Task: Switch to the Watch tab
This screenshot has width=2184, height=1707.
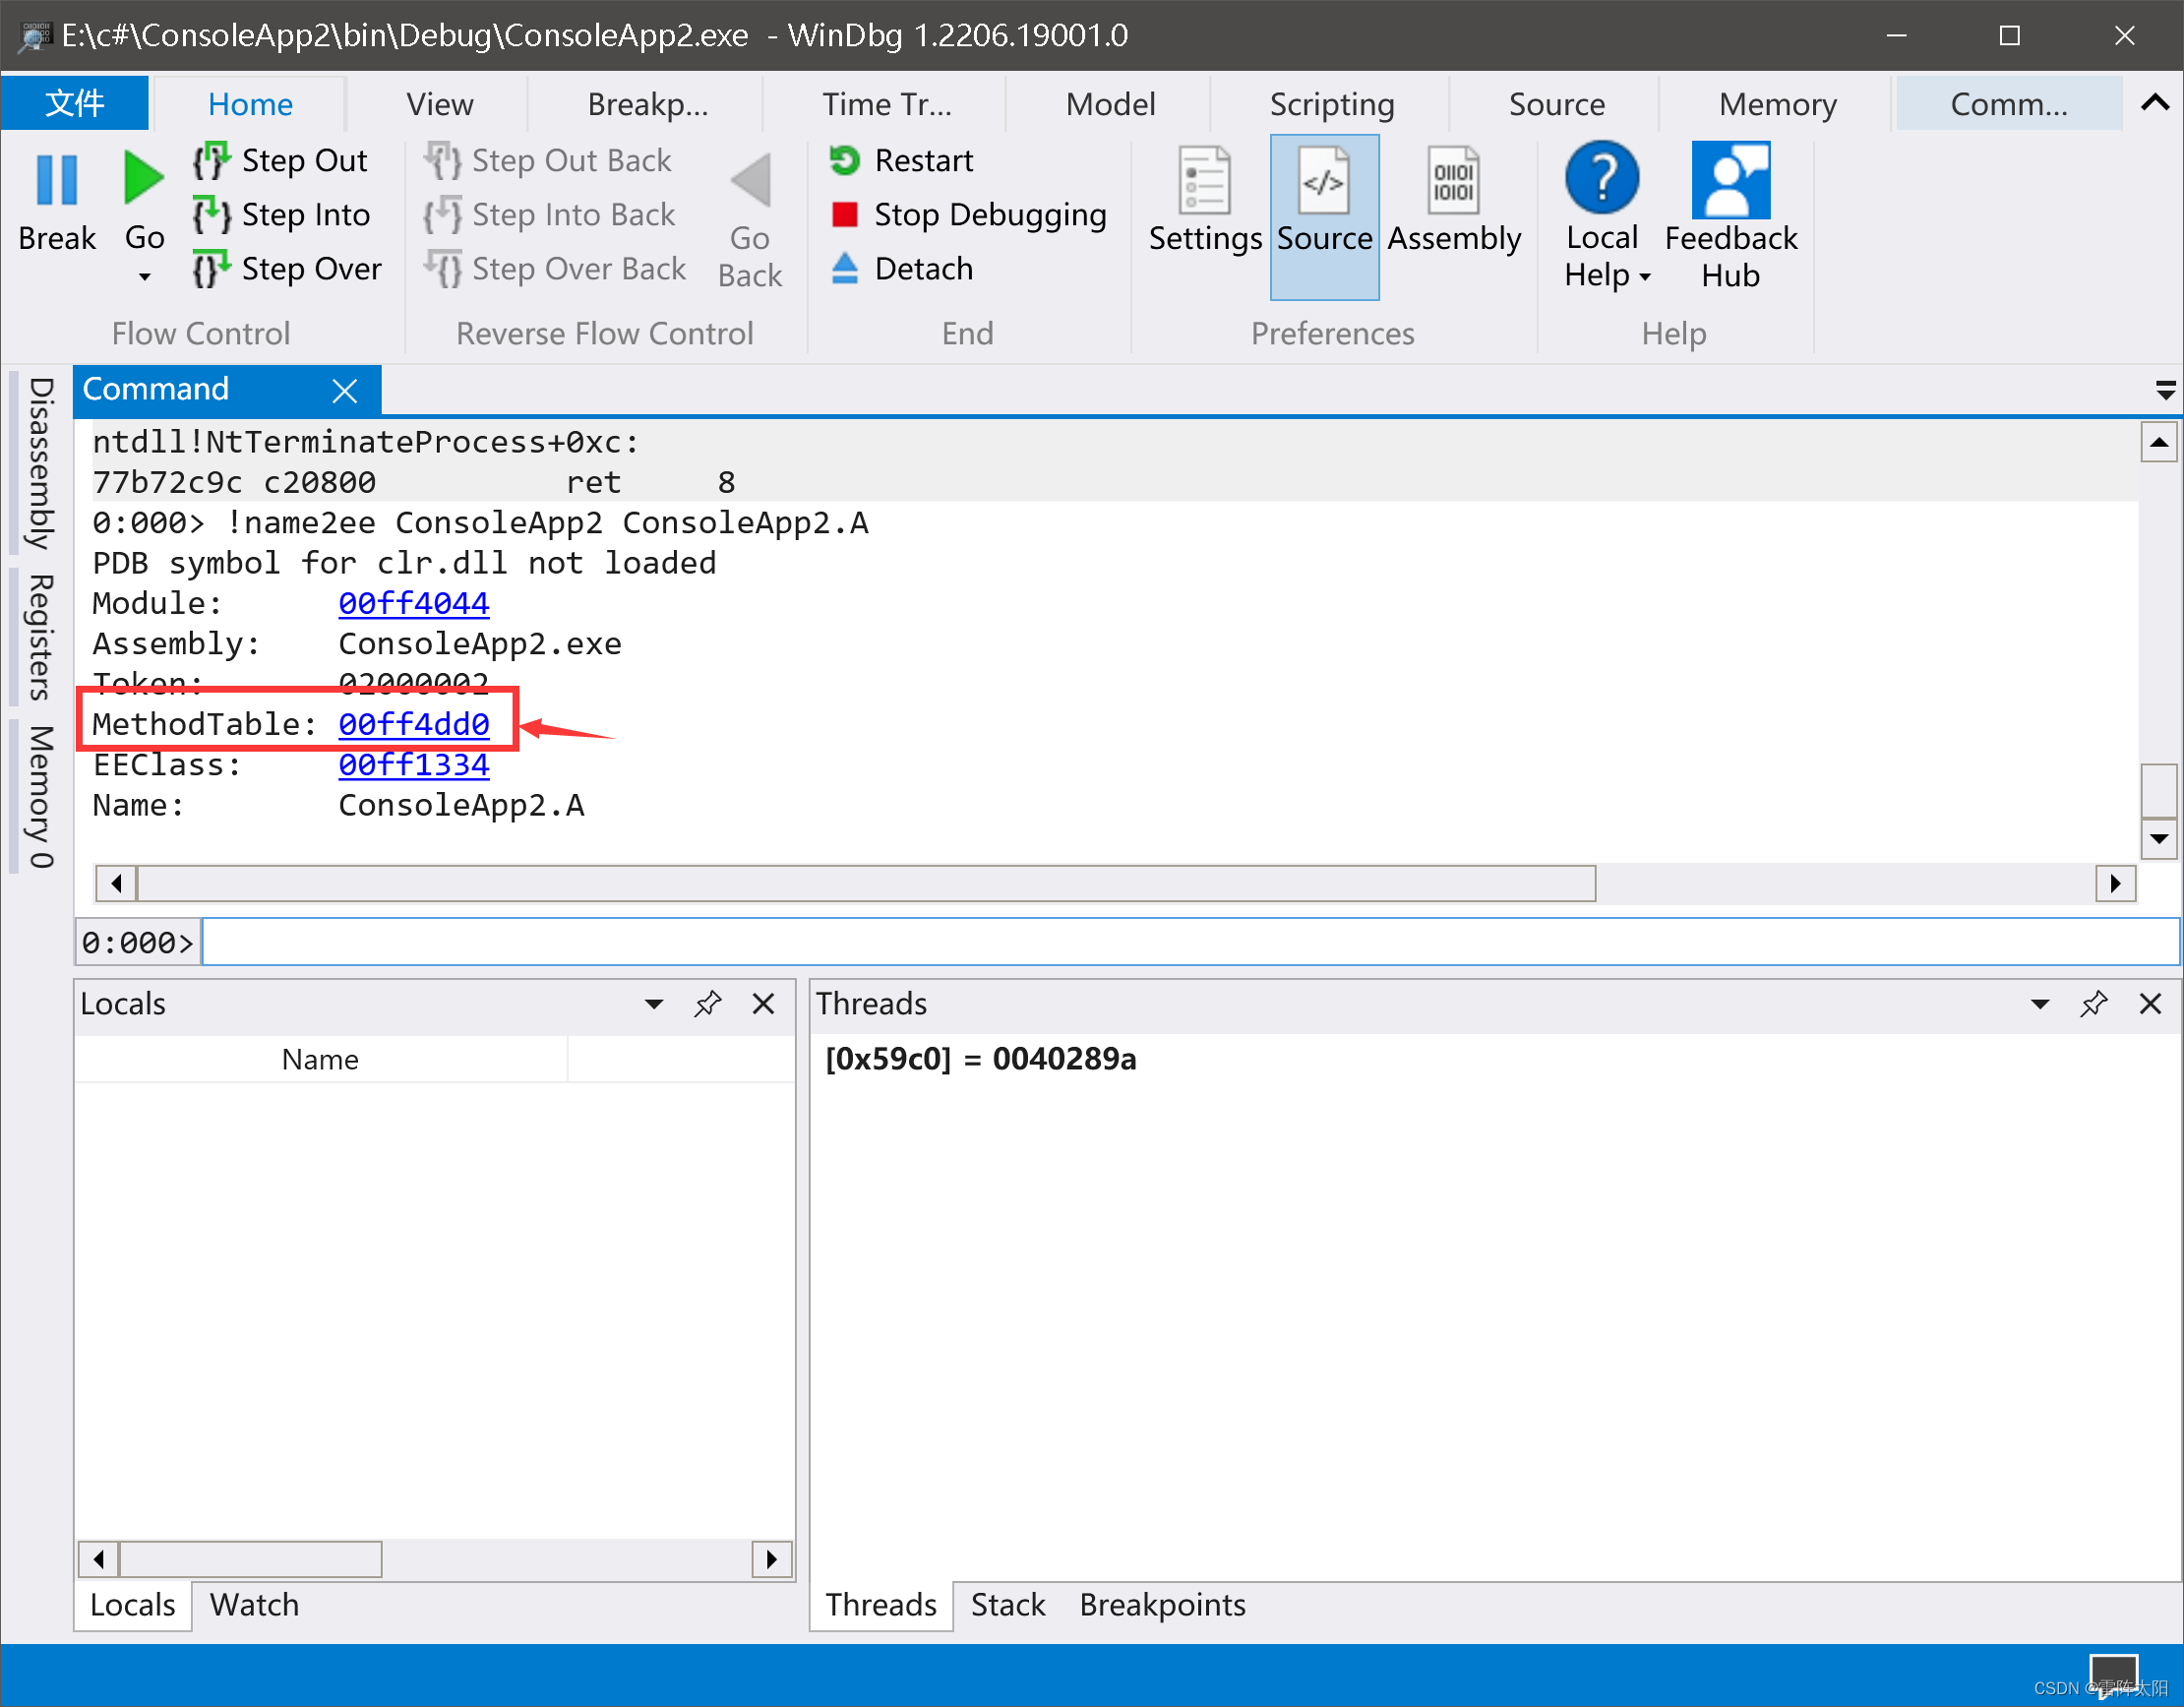Action: (254, 1605)
